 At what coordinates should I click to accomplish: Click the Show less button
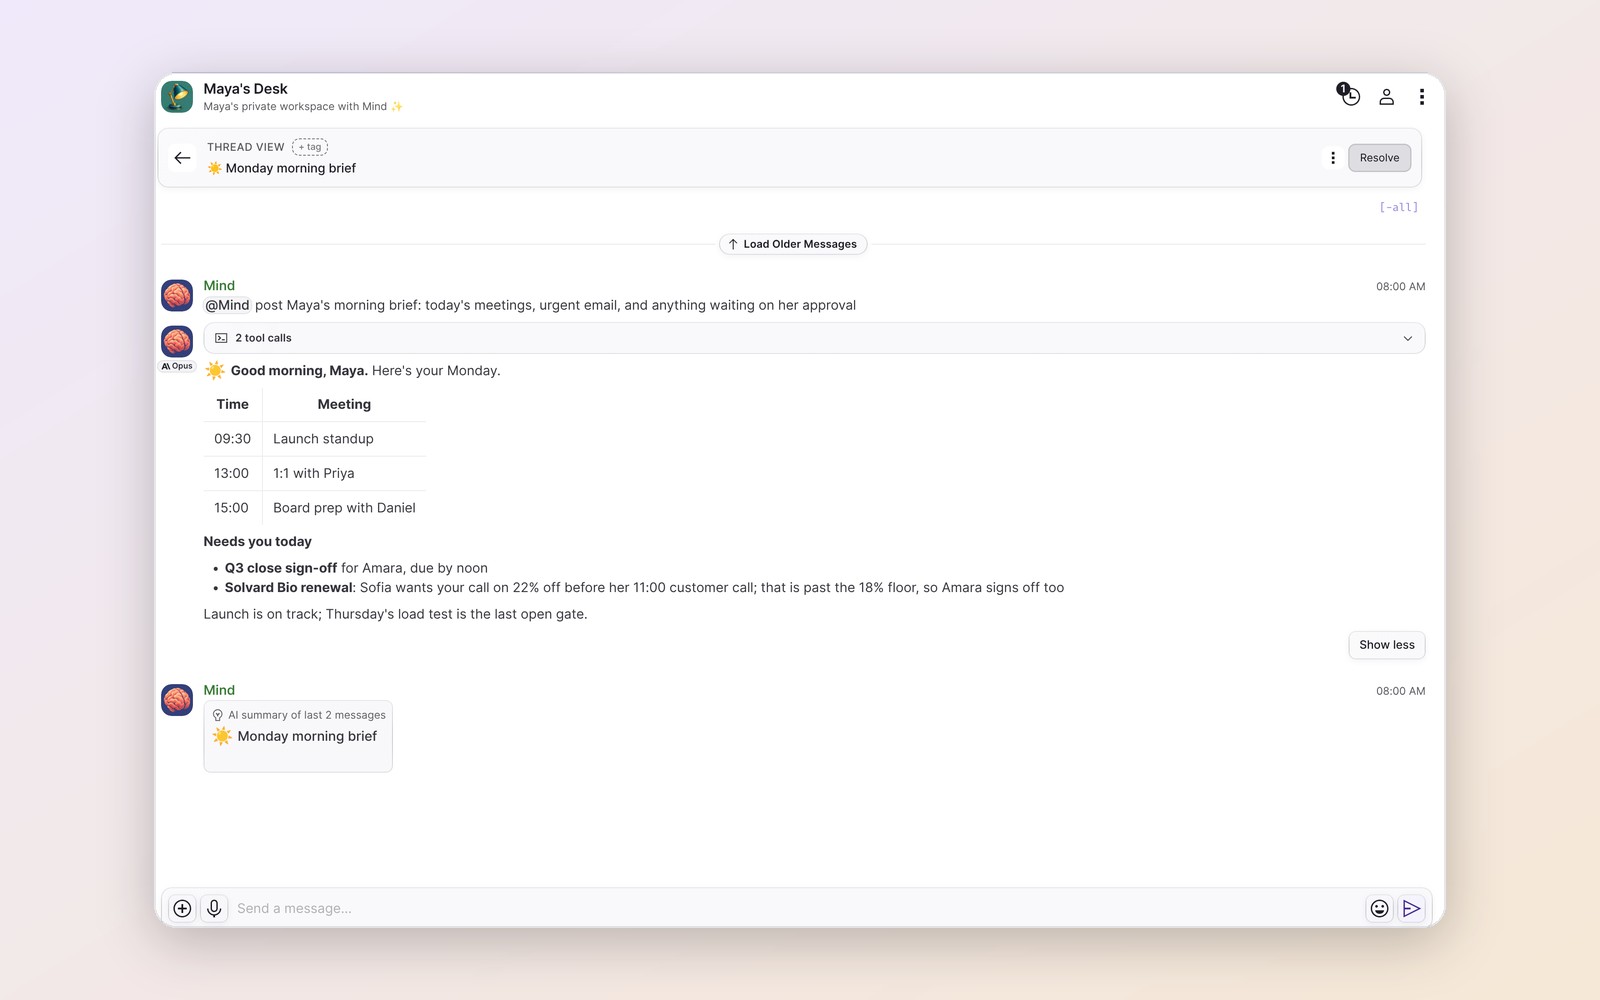point(1386,645)
